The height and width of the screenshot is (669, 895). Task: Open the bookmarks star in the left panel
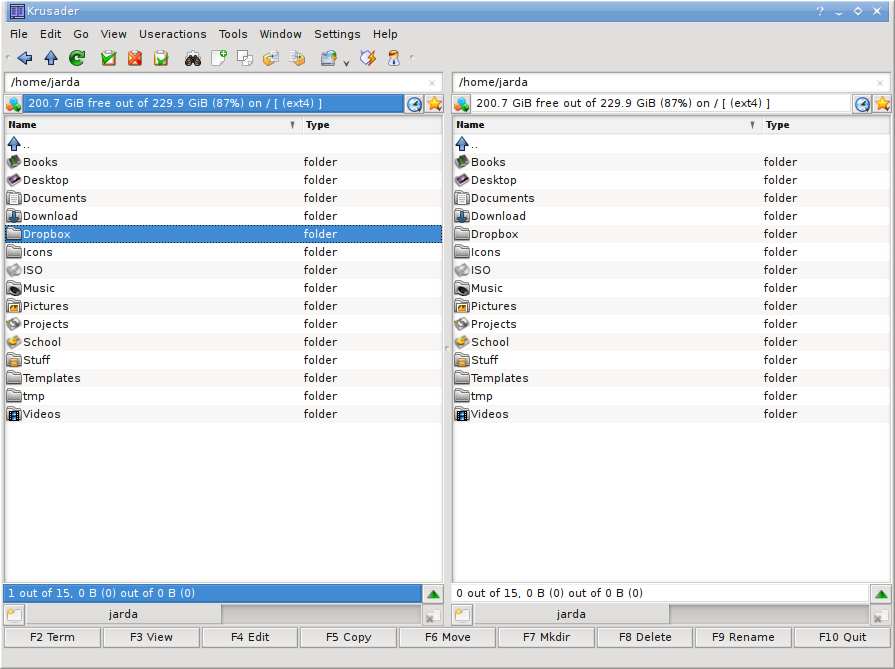[434, 104]
